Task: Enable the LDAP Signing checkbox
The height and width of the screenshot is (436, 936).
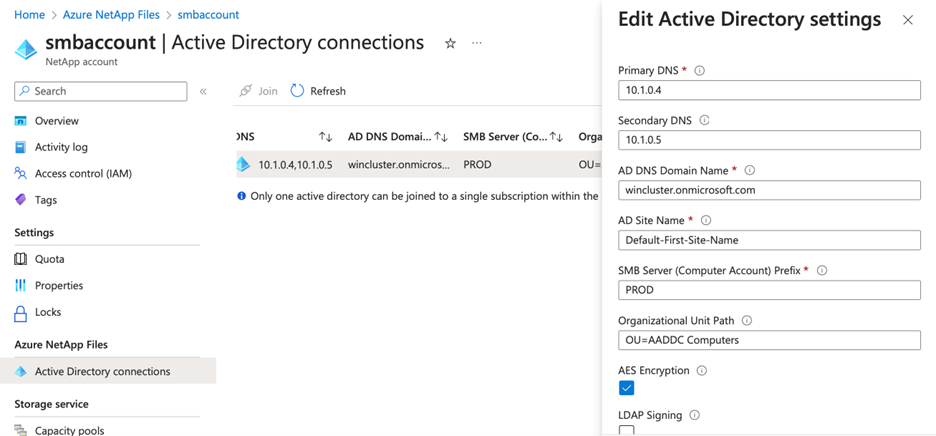Action: (x=626, y=430)
